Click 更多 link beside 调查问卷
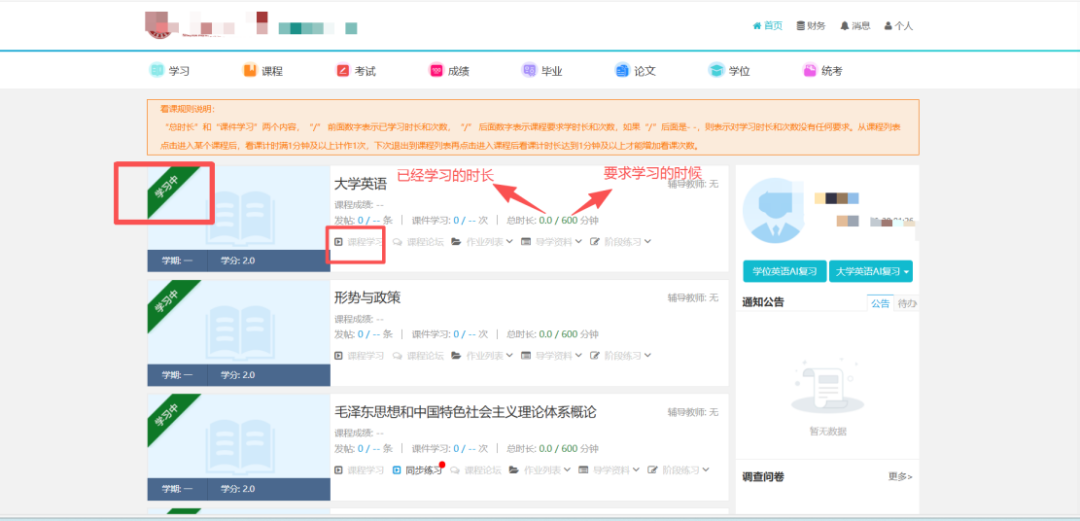Viewport: 1080px width, 521px height. point(899,477)
